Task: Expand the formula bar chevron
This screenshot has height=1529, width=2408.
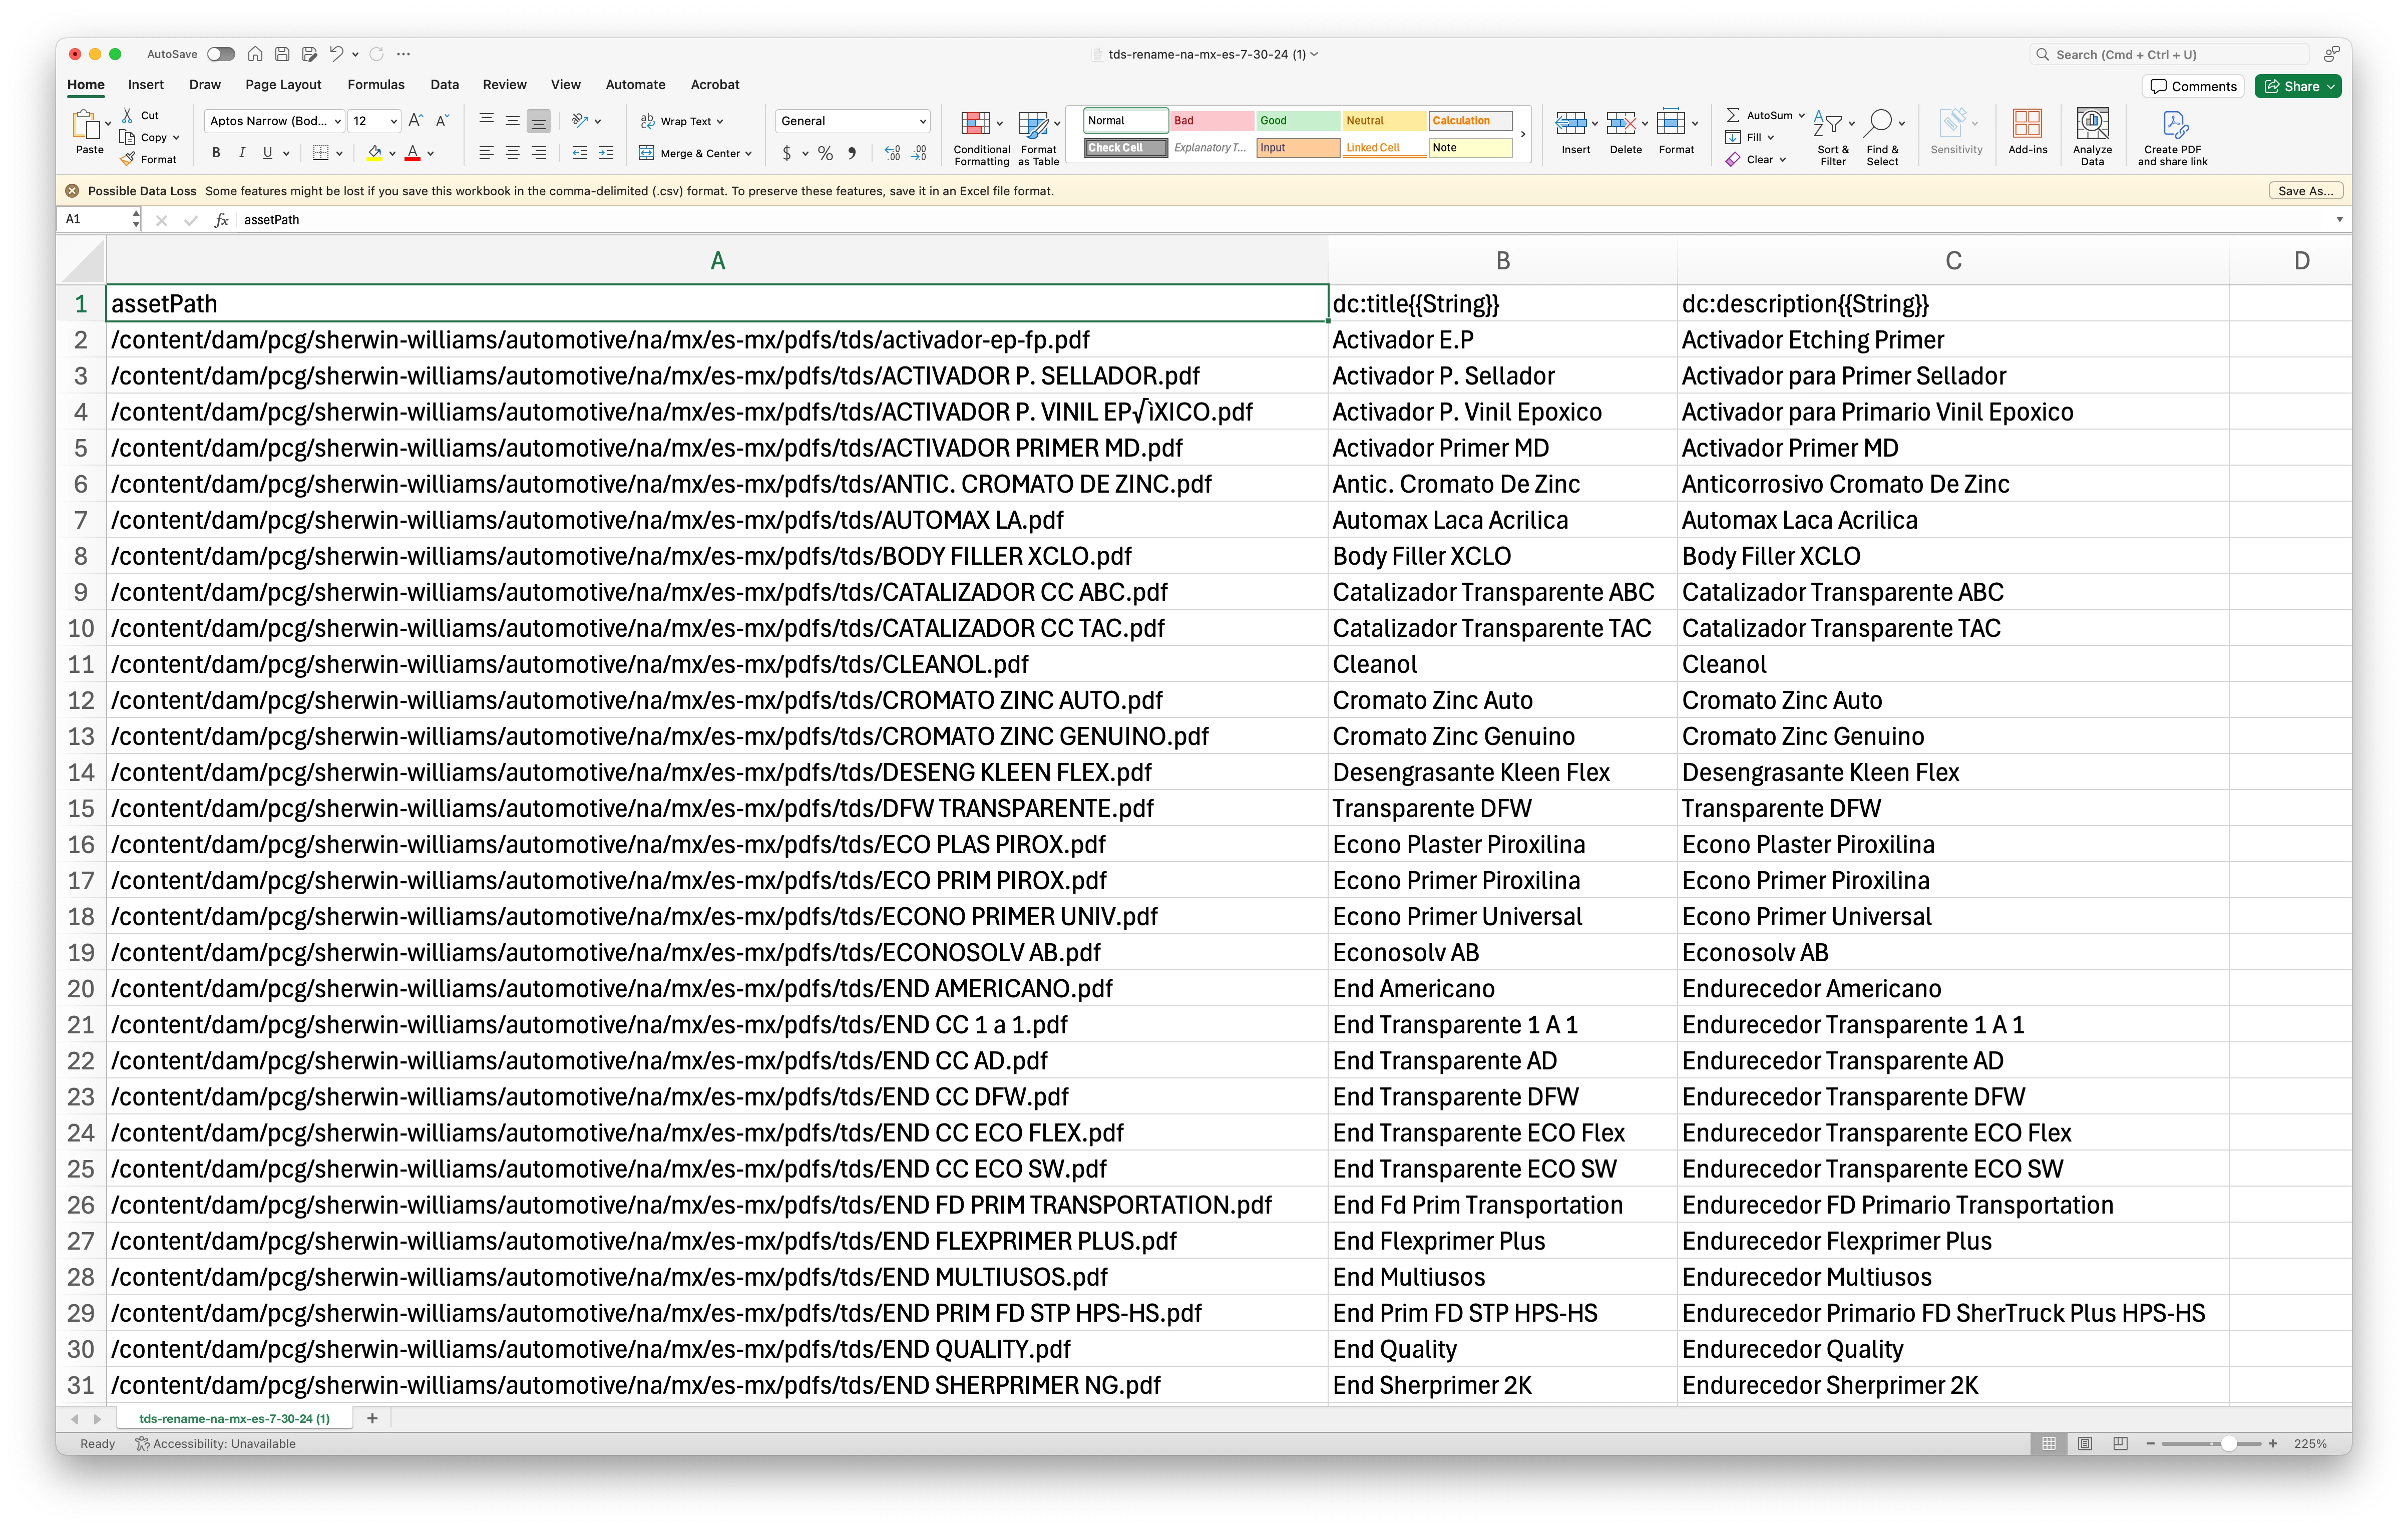Action: (x=2339, y=219)
